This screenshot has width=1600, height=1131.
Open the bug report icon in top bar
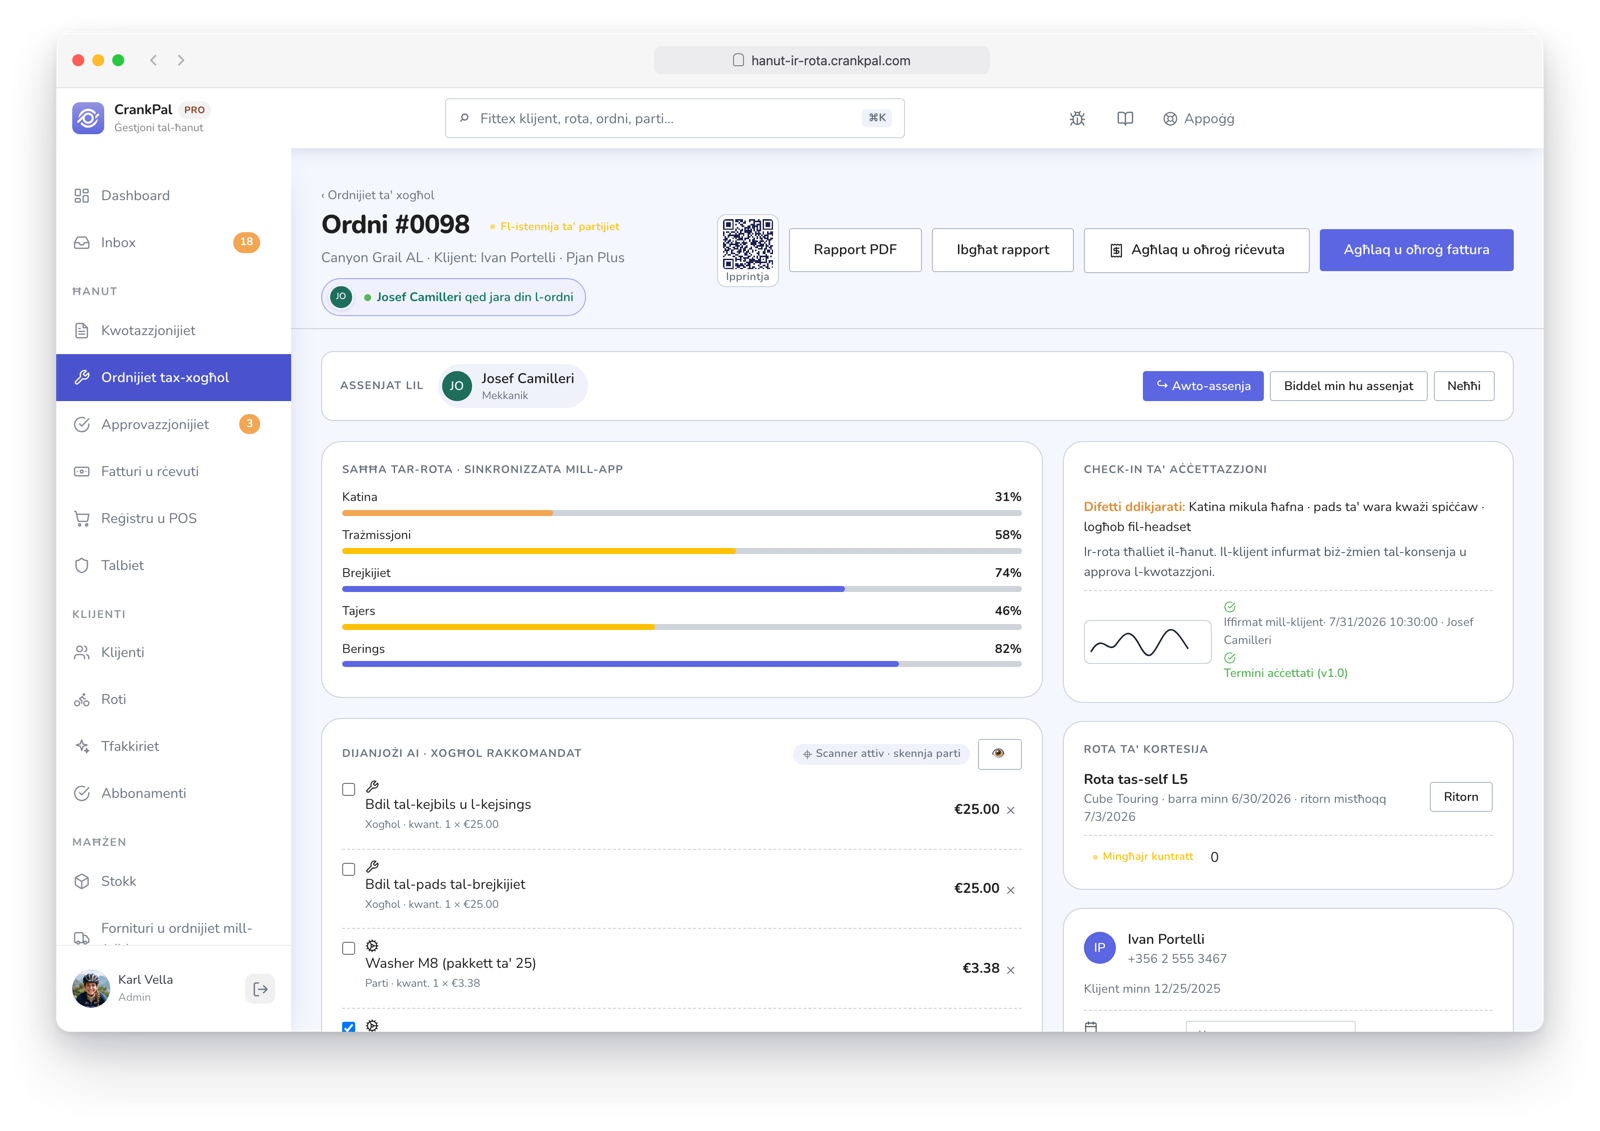[x=1077, y=118]
